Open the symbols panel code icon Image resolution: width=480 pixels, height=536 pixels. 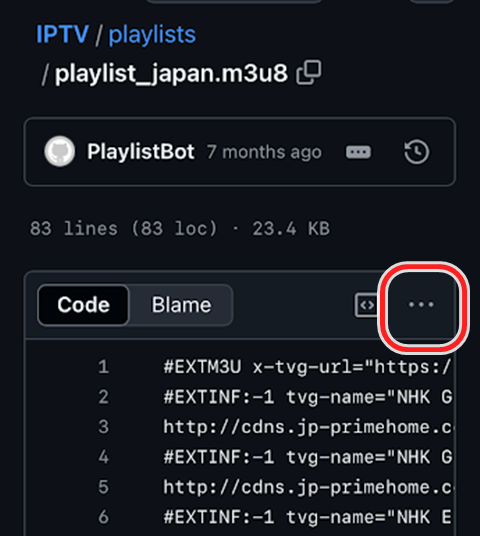click(366, 305)
